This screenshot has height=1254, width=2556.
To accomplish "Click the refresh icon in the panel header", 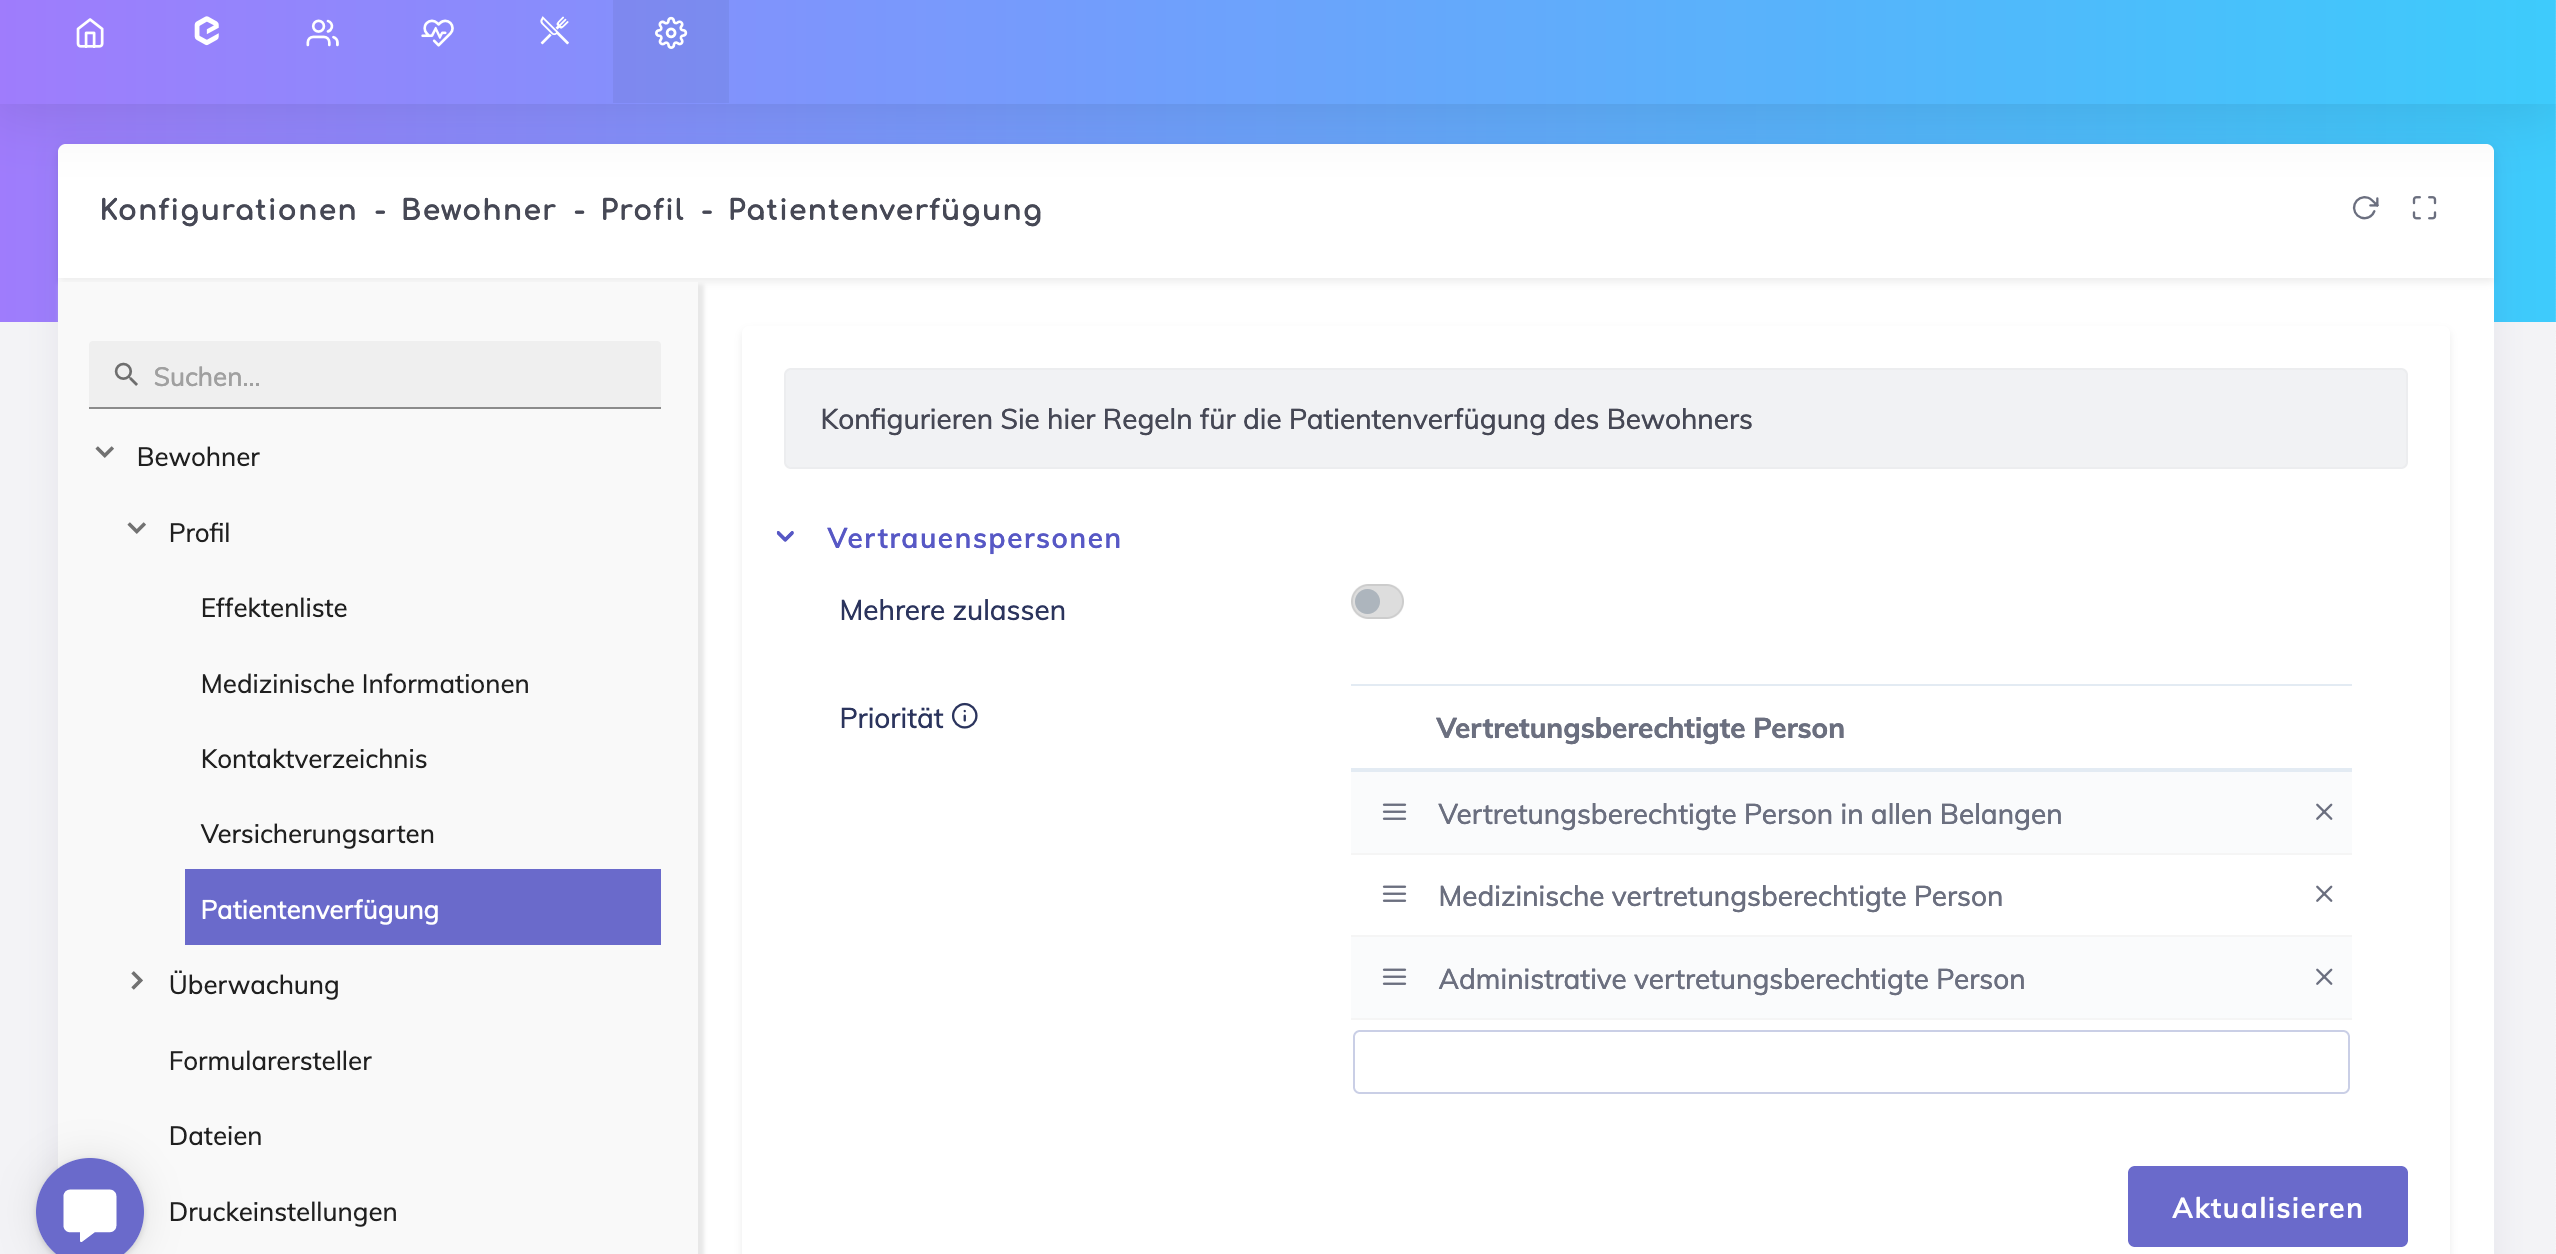I will pyautogui.click(x=2365, y=208).
